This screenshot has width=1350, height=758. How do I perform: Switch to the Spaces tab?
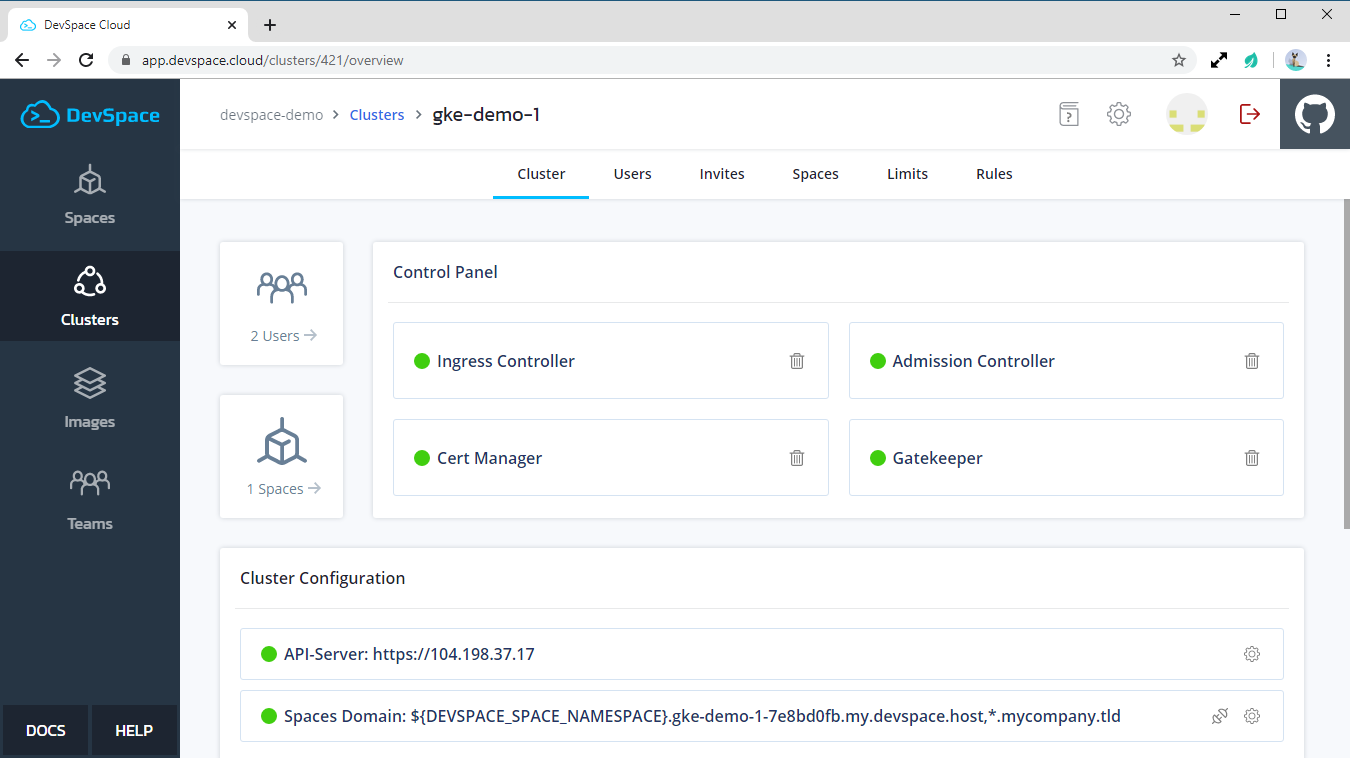[x=815, y=174]
